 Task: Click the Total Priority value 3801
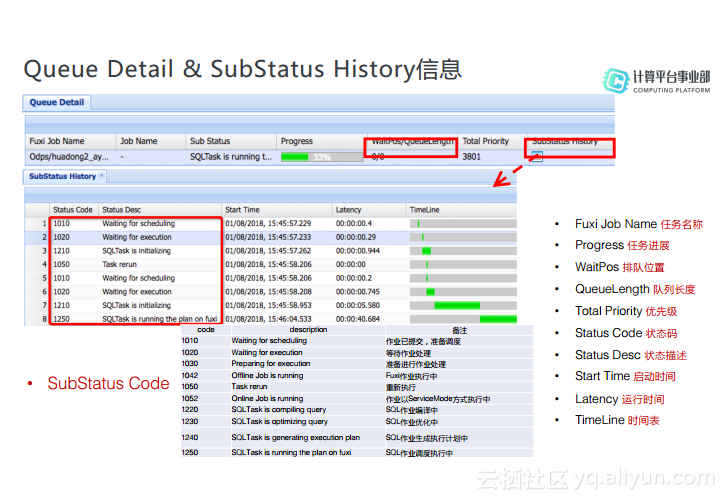(471, 157)
